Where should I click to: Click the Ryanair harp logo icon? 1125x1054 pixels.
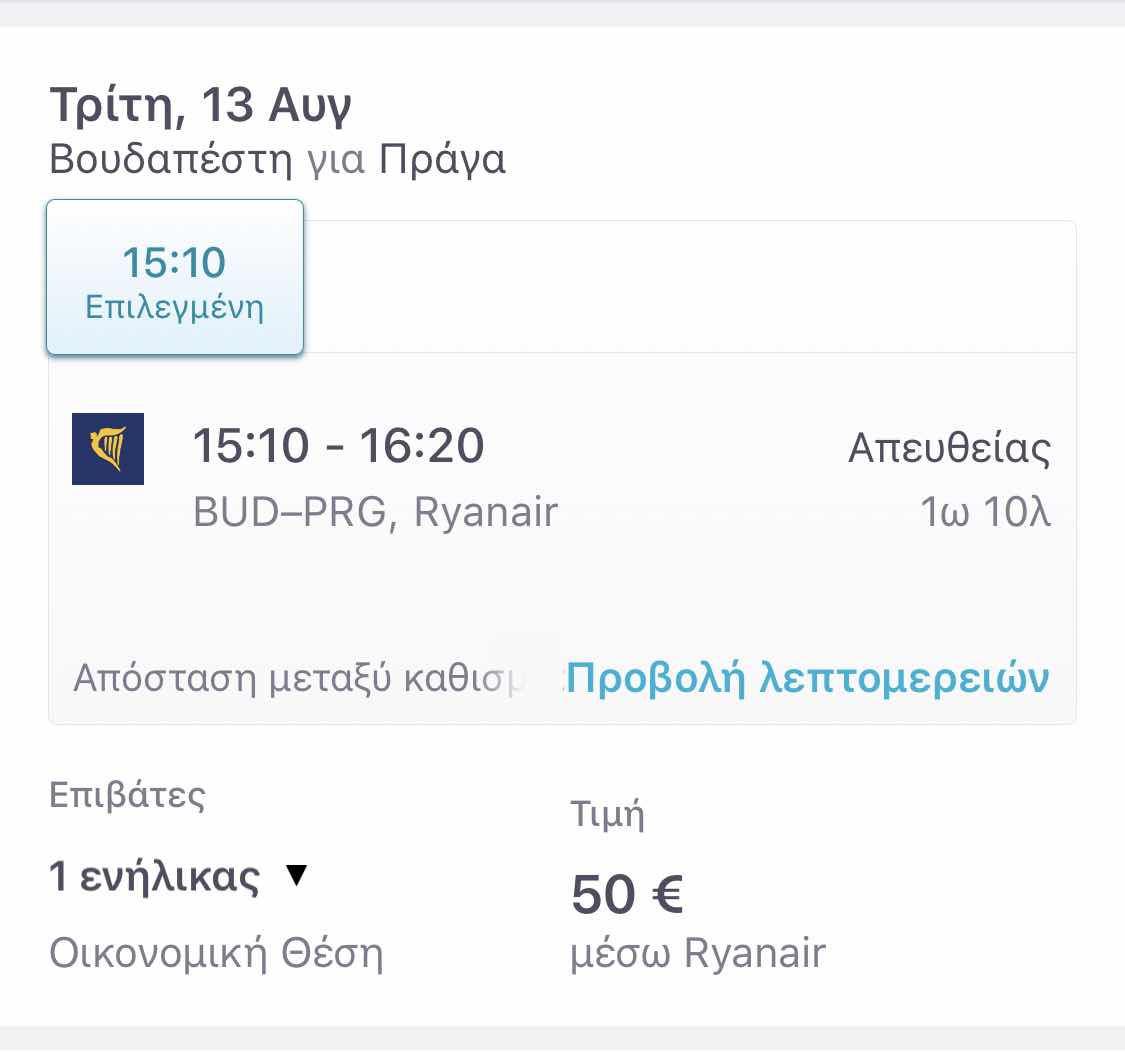point(108,448)
